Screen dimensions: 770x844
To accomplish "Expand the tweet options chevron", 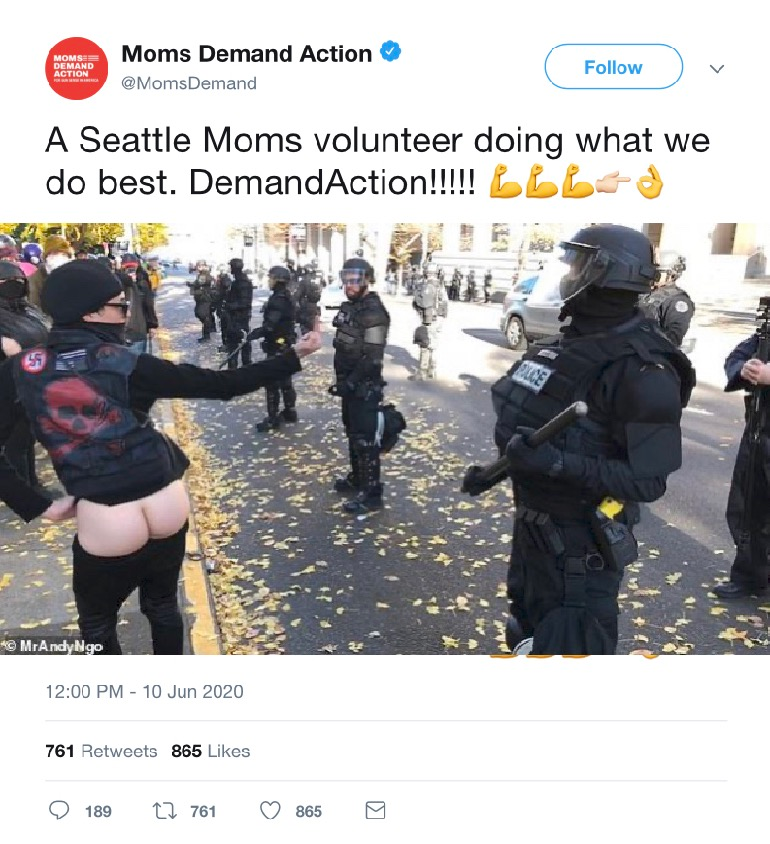I will 716,68.
